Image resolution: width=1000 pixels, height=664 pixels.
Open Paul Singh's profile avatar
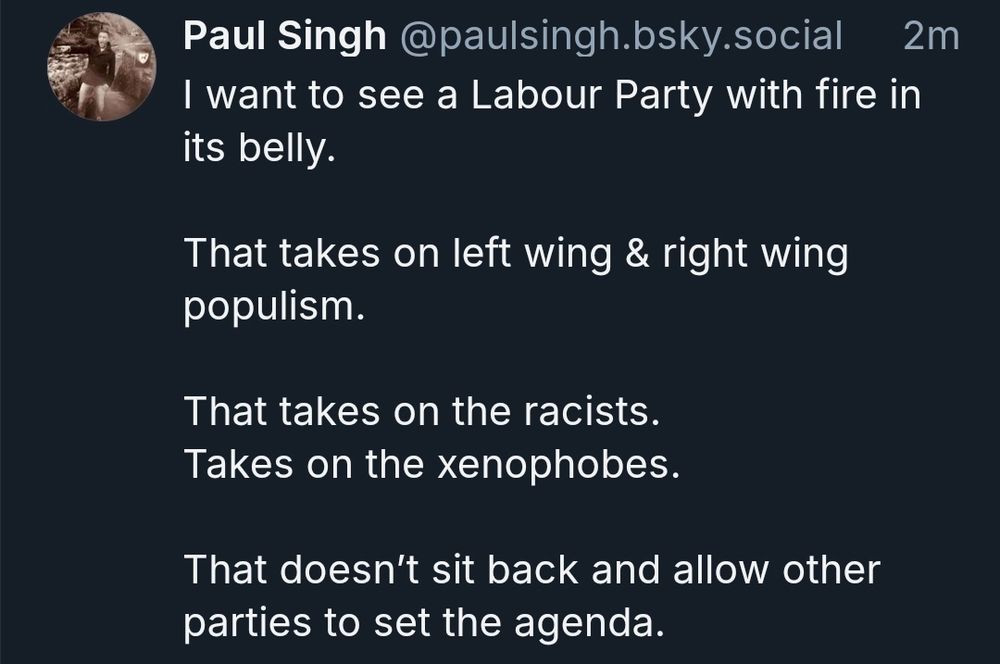click(101, 66)
